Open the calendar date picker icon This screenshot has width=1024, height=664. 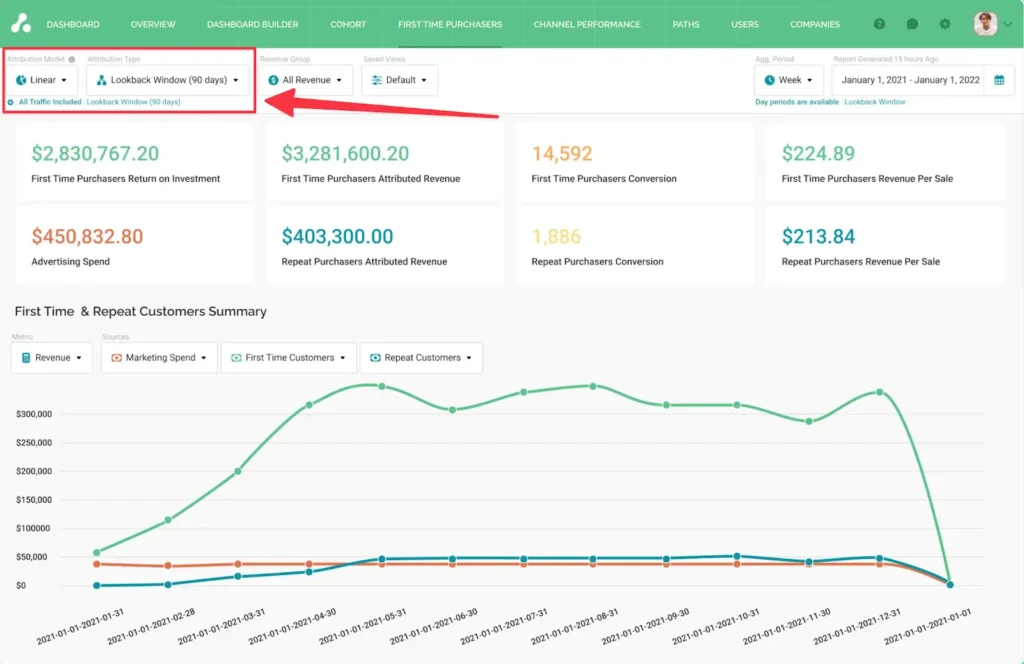999,80
